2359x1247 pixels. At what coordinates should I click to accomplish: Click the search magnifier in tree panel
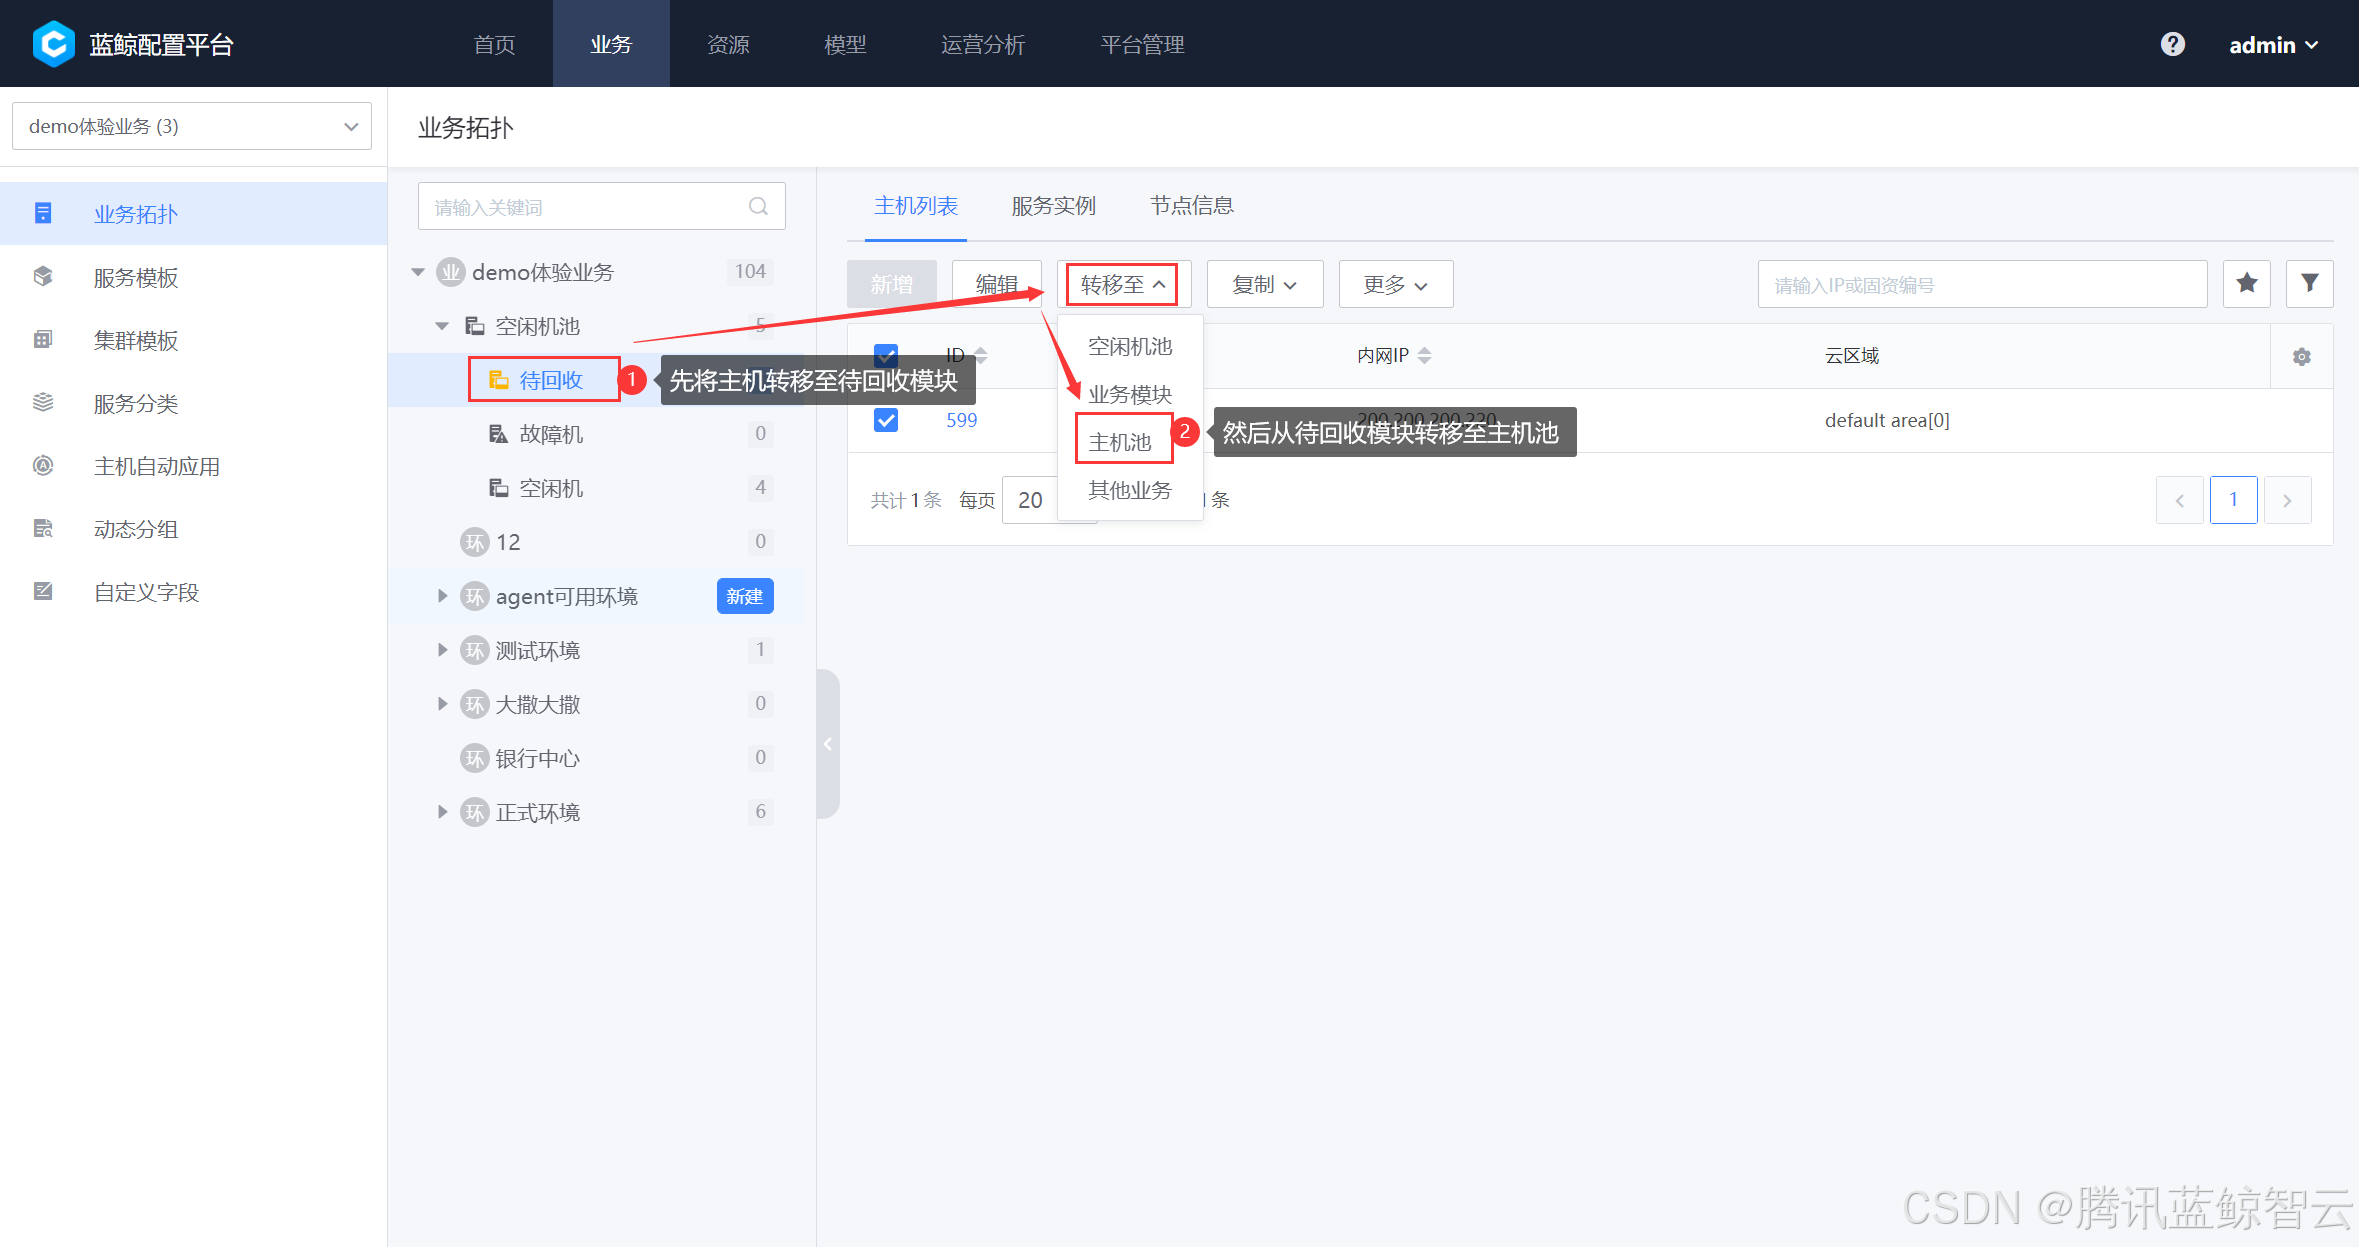click(x=758, y=207)
